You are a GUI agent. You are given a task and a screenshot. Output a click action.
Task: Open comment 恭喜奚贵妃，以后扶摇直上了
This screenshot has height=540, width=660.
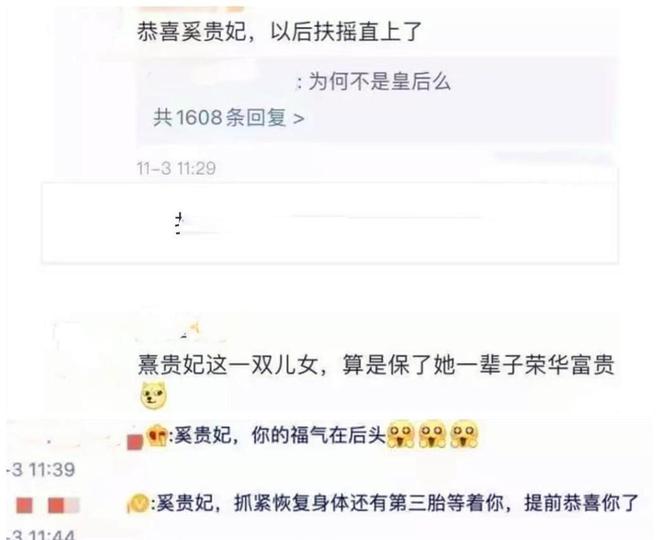279,31
